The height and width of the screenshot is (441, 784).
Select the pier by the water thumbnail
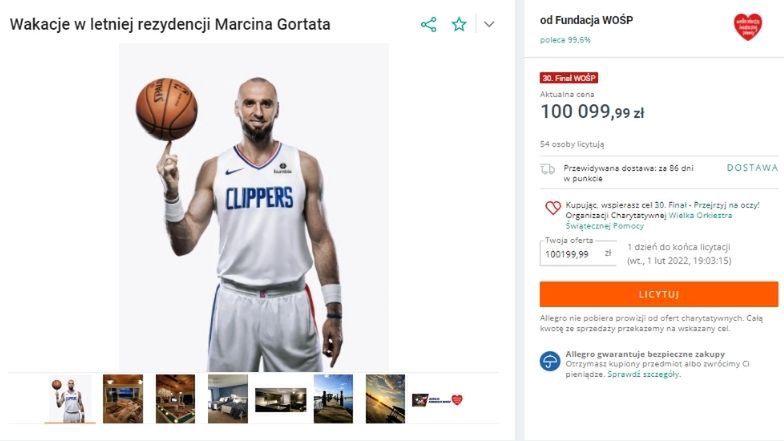pos(333,398)
